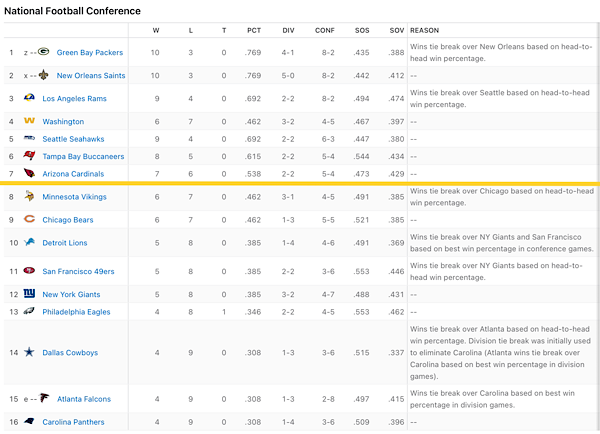Screen dimensions: 600x434
Task: Click the Dallas Cowboys star logo
Action: [29, 352]
